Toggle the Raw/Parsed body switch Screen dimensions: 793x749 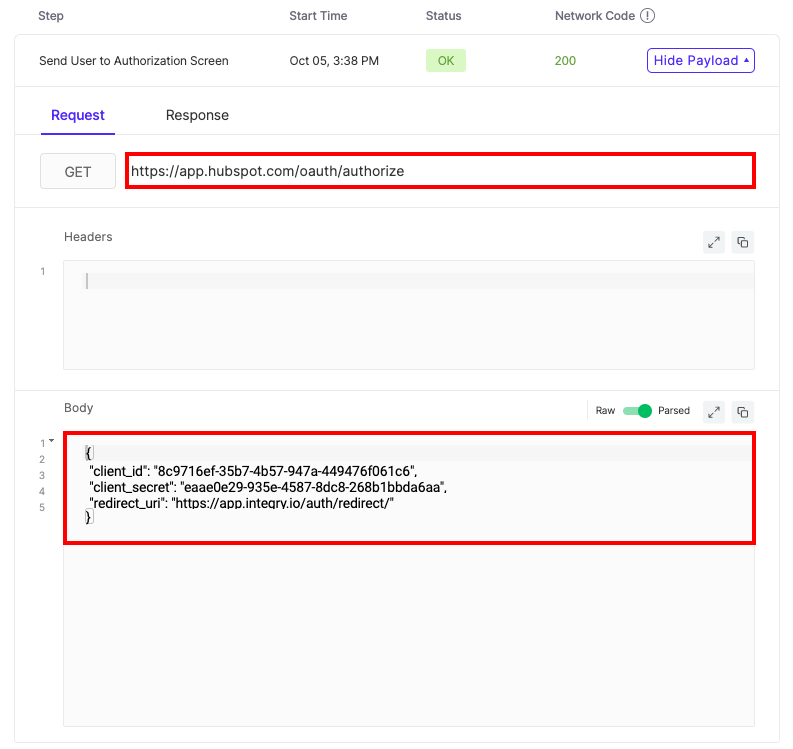point(637,411)
